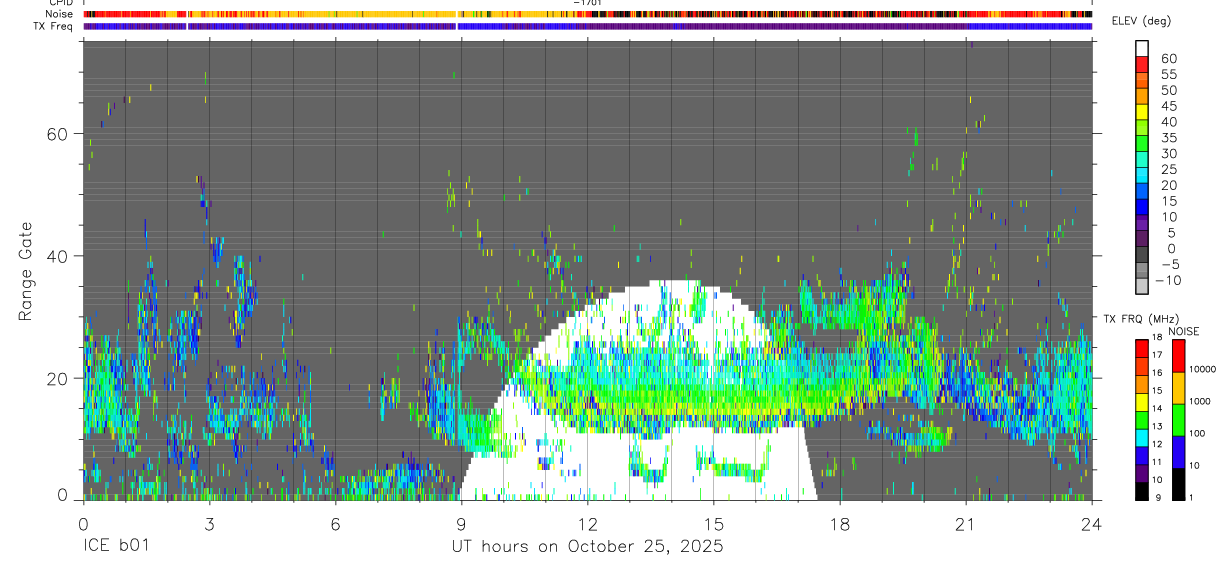Click the '13' value on TX FRQ scale

pyautogui.click(x=1159, y=426)
